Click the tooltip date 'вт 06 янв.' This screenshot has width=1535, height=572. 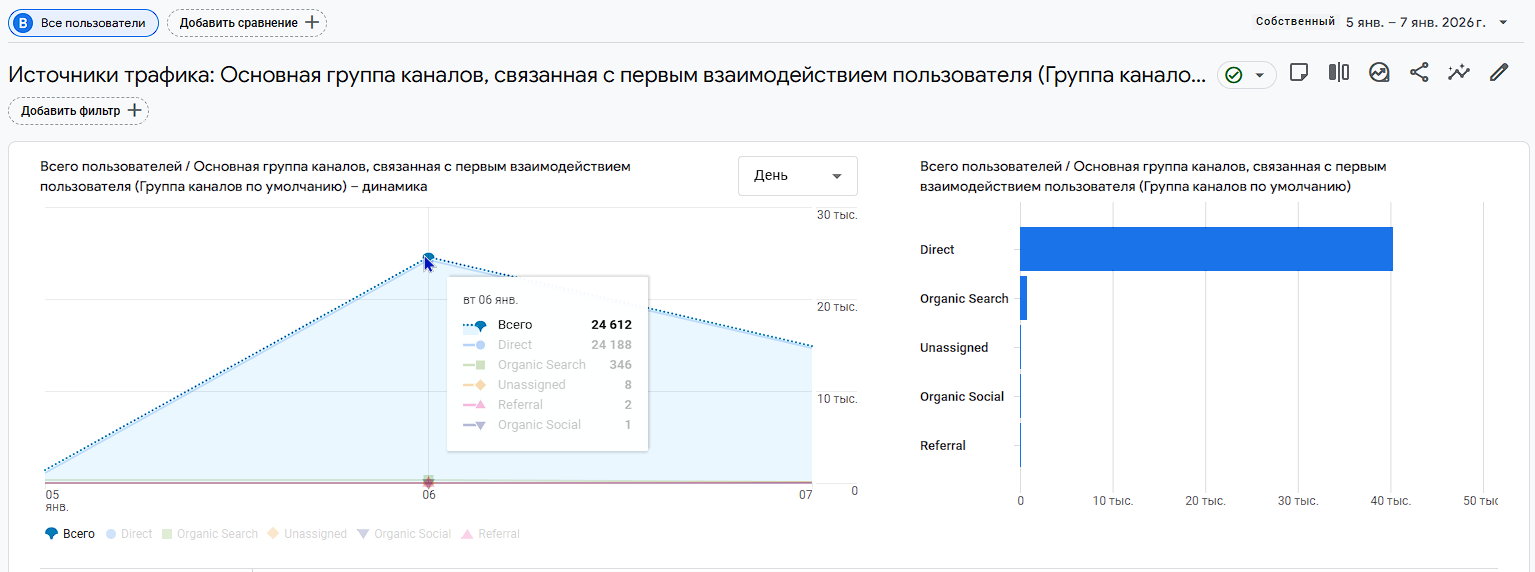point(491,299)
